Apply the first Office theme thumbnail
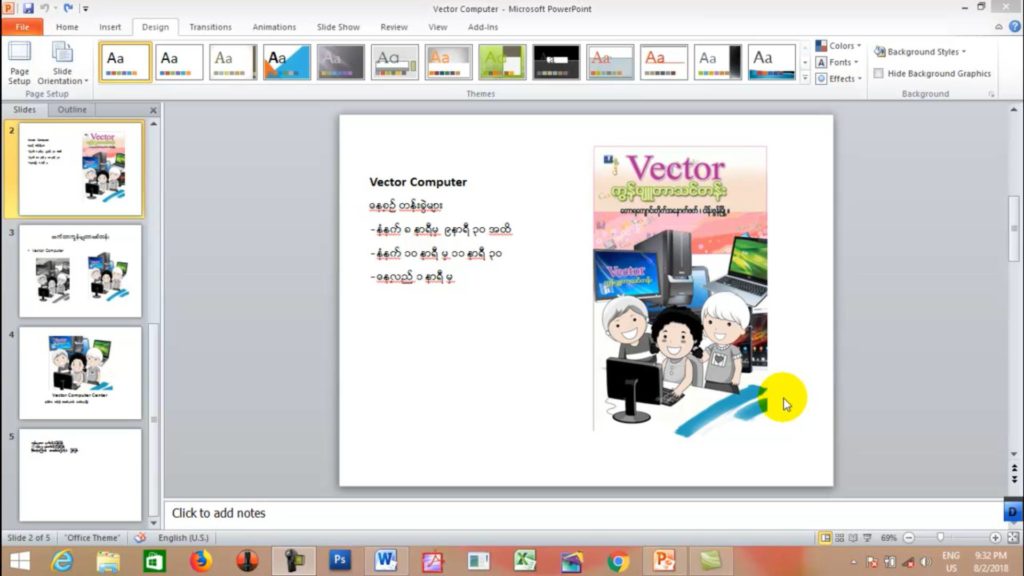The height and width of the screenshot is (576, 1024). 125,62
